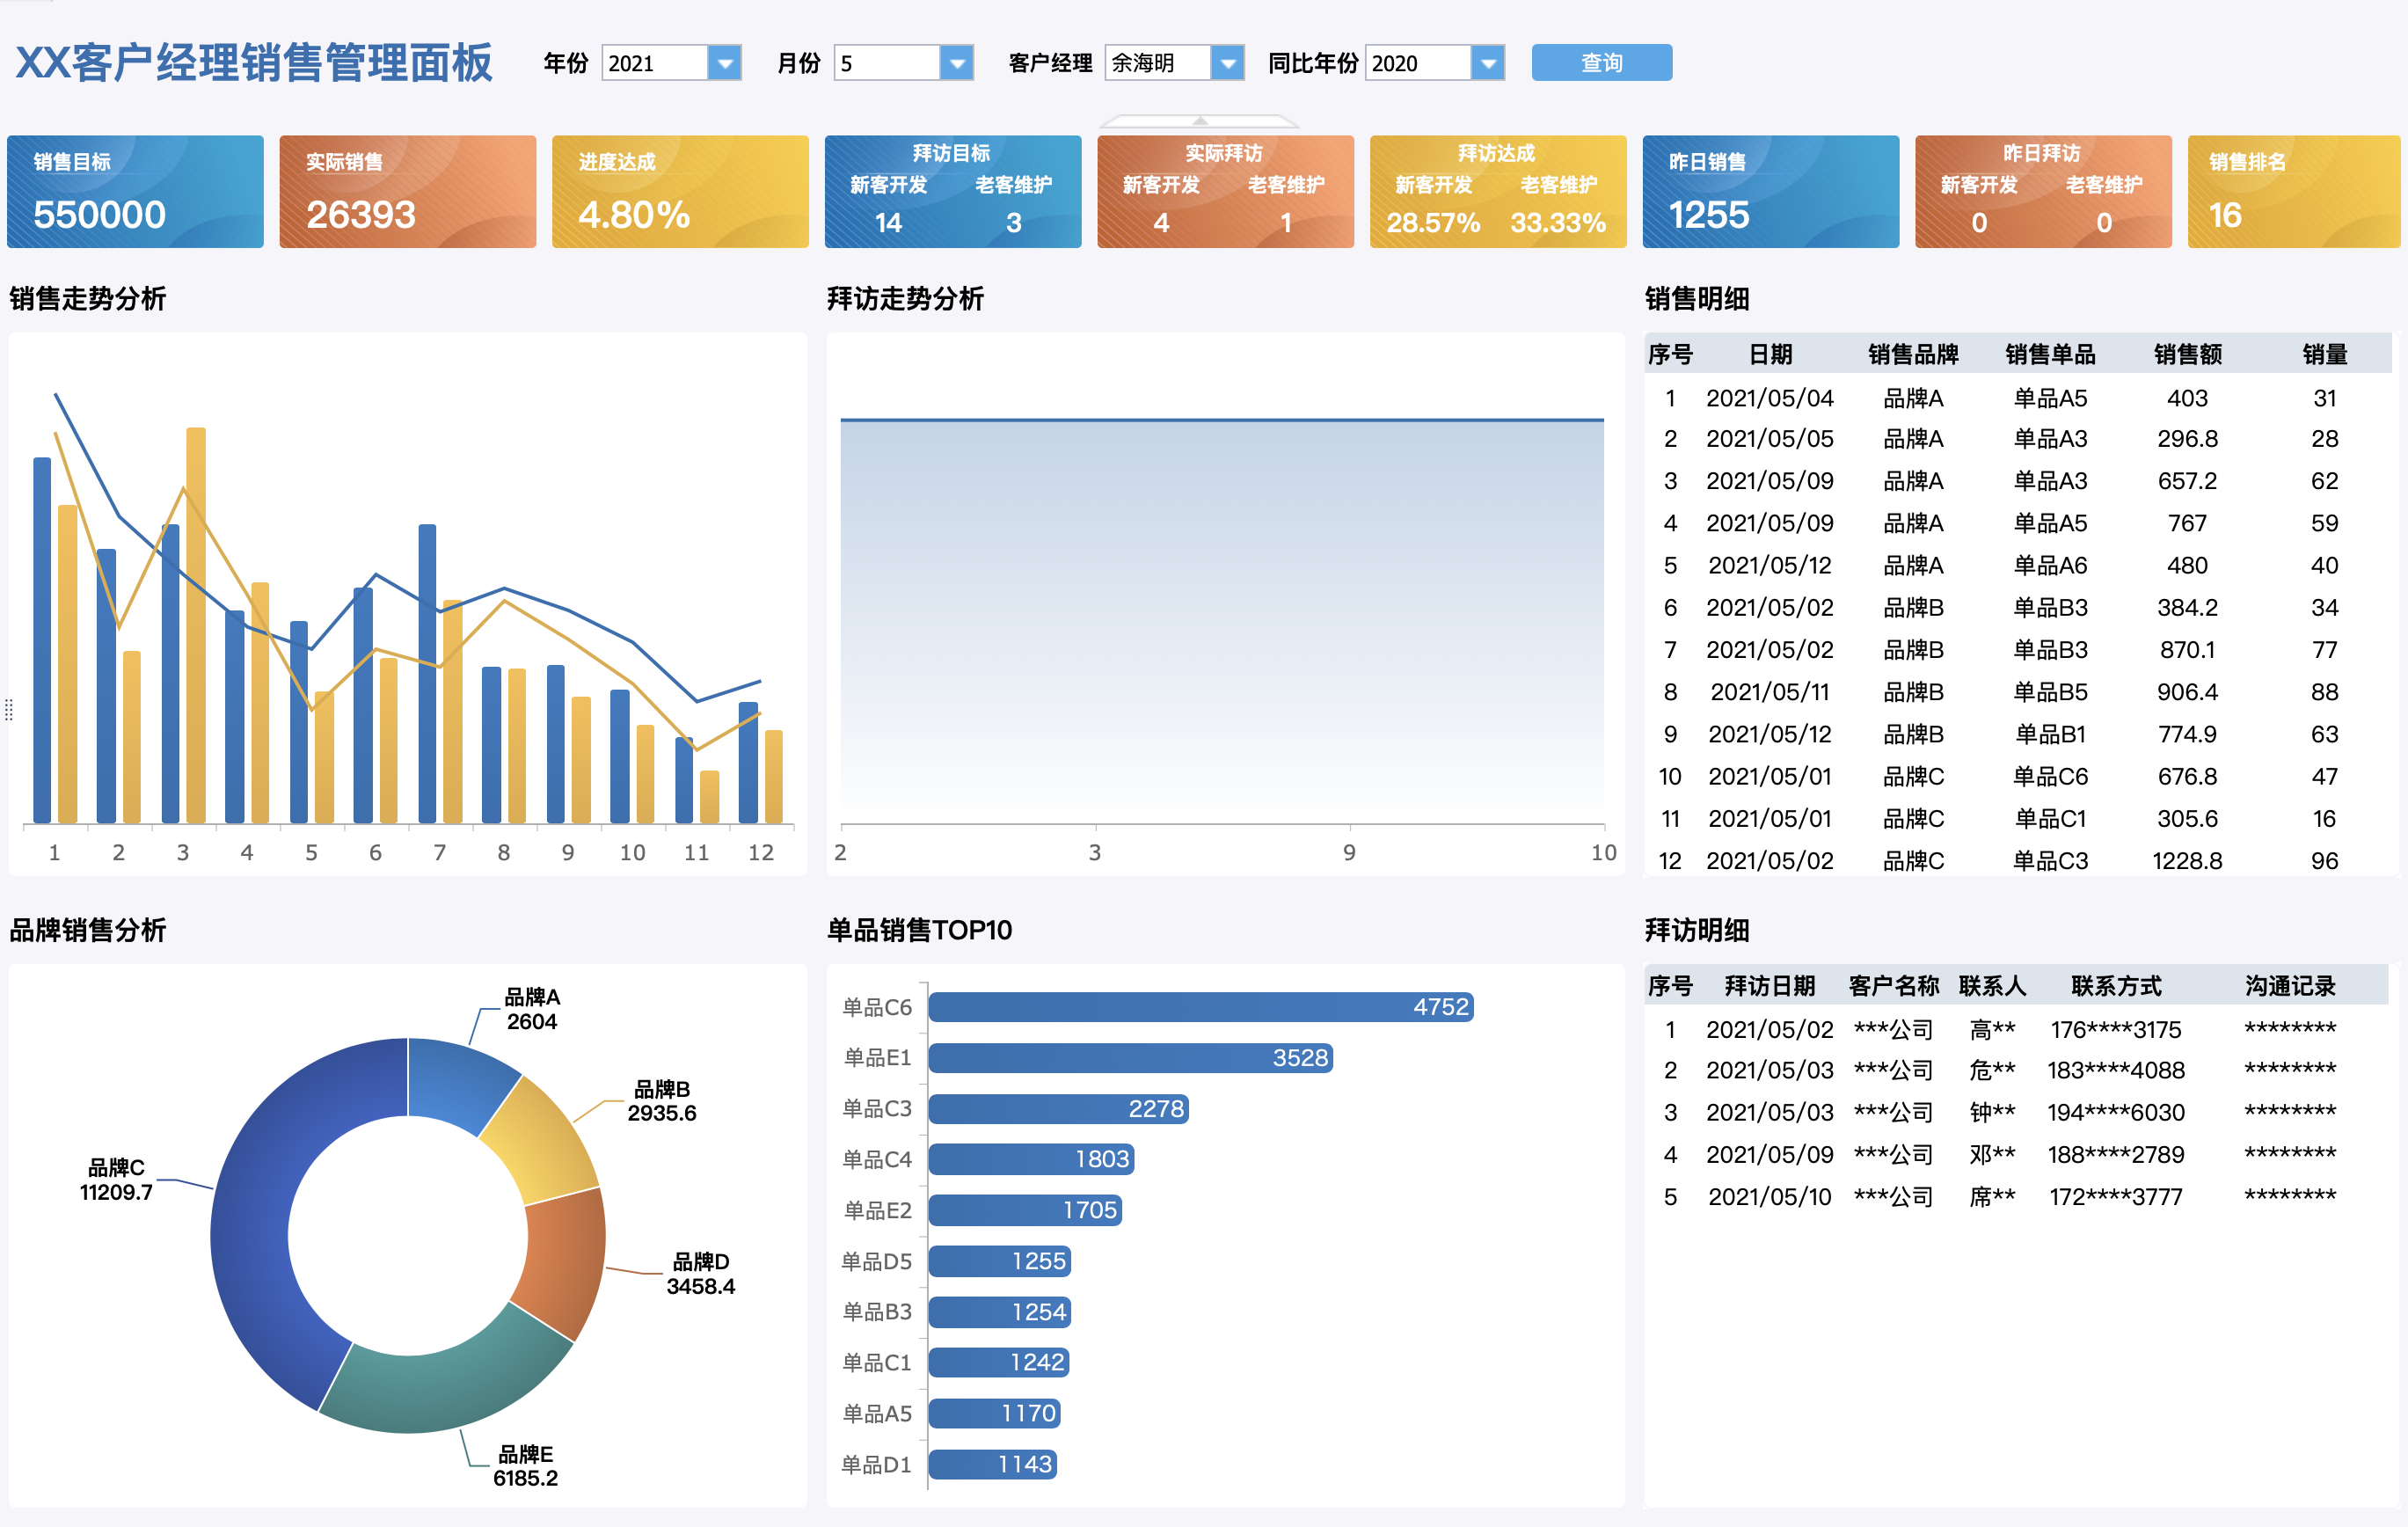This screenshot has height=1527, width=2408.
Task: Click the collapse arrow below filter bar
Action: (x=1199, y=120)
